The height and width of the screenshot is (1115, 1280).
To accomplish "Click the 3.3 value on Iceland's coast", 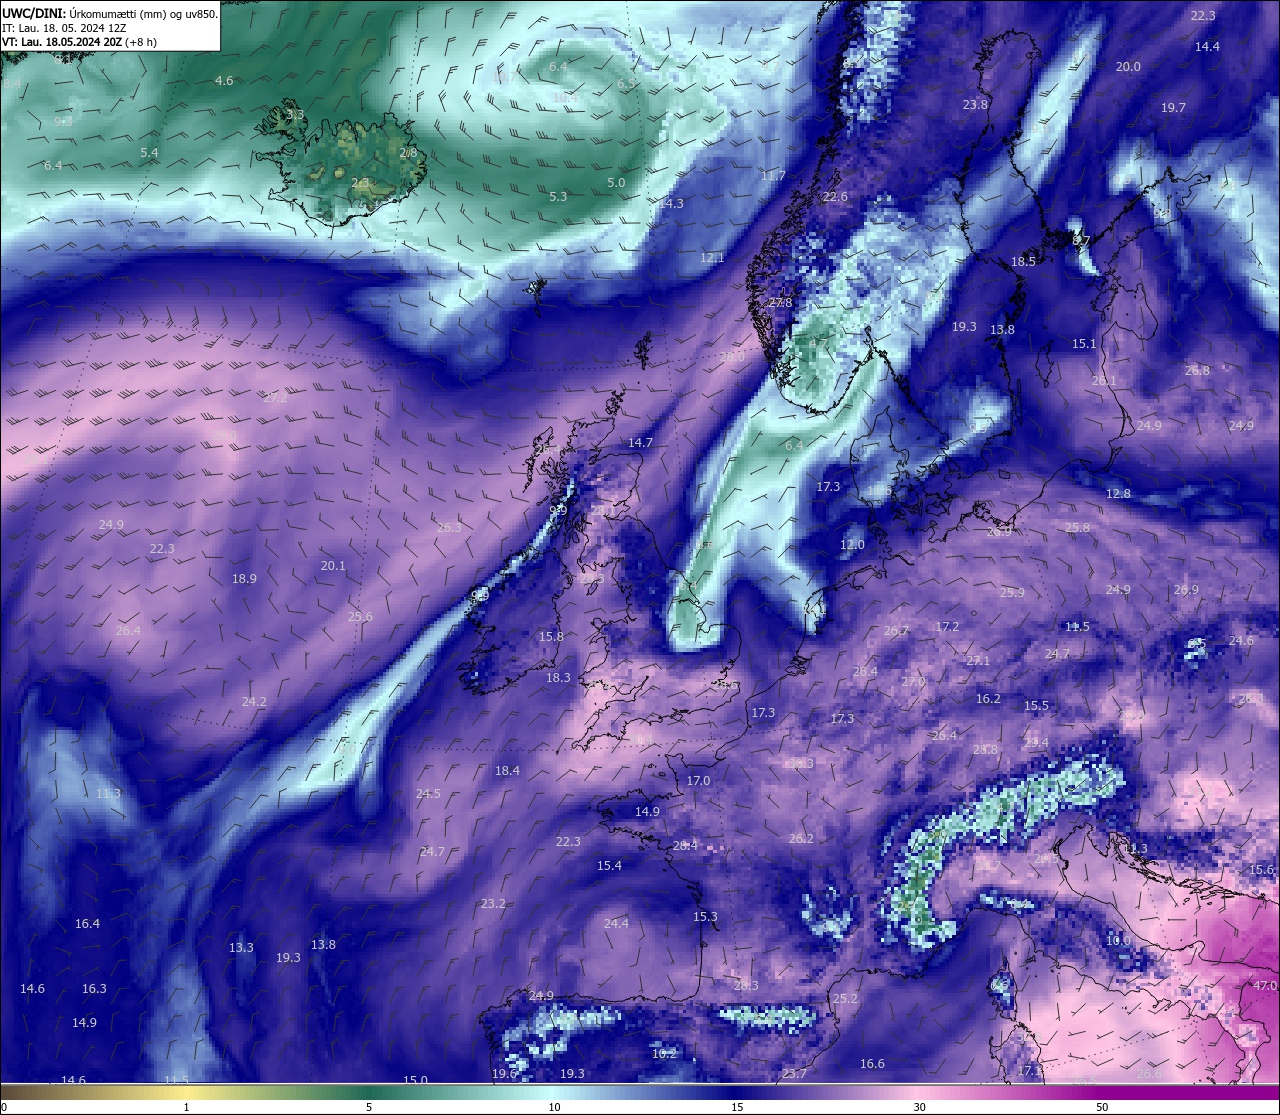I will (x=295, y=114).
